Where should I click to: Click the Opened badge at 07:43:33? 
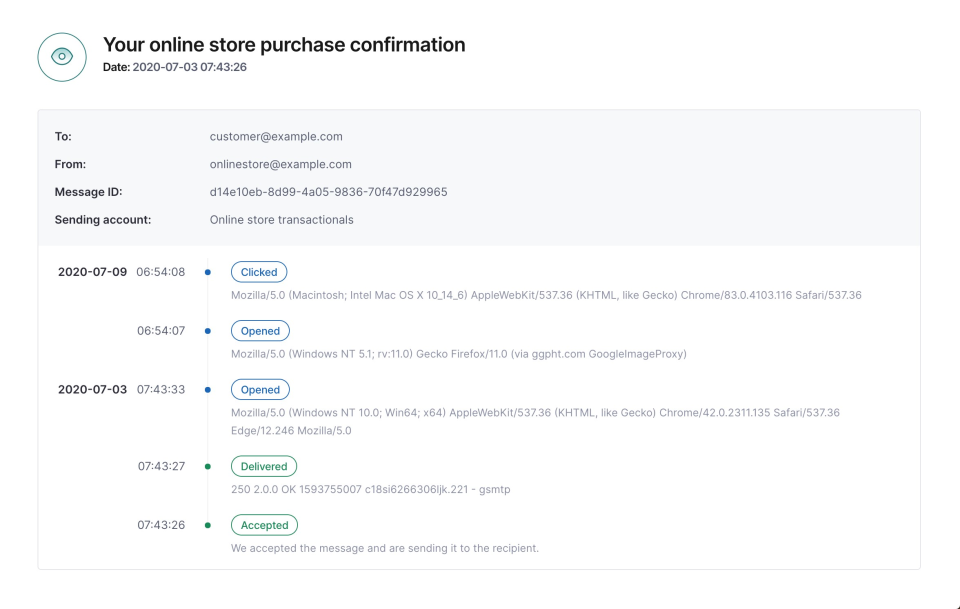pos(260,390)
